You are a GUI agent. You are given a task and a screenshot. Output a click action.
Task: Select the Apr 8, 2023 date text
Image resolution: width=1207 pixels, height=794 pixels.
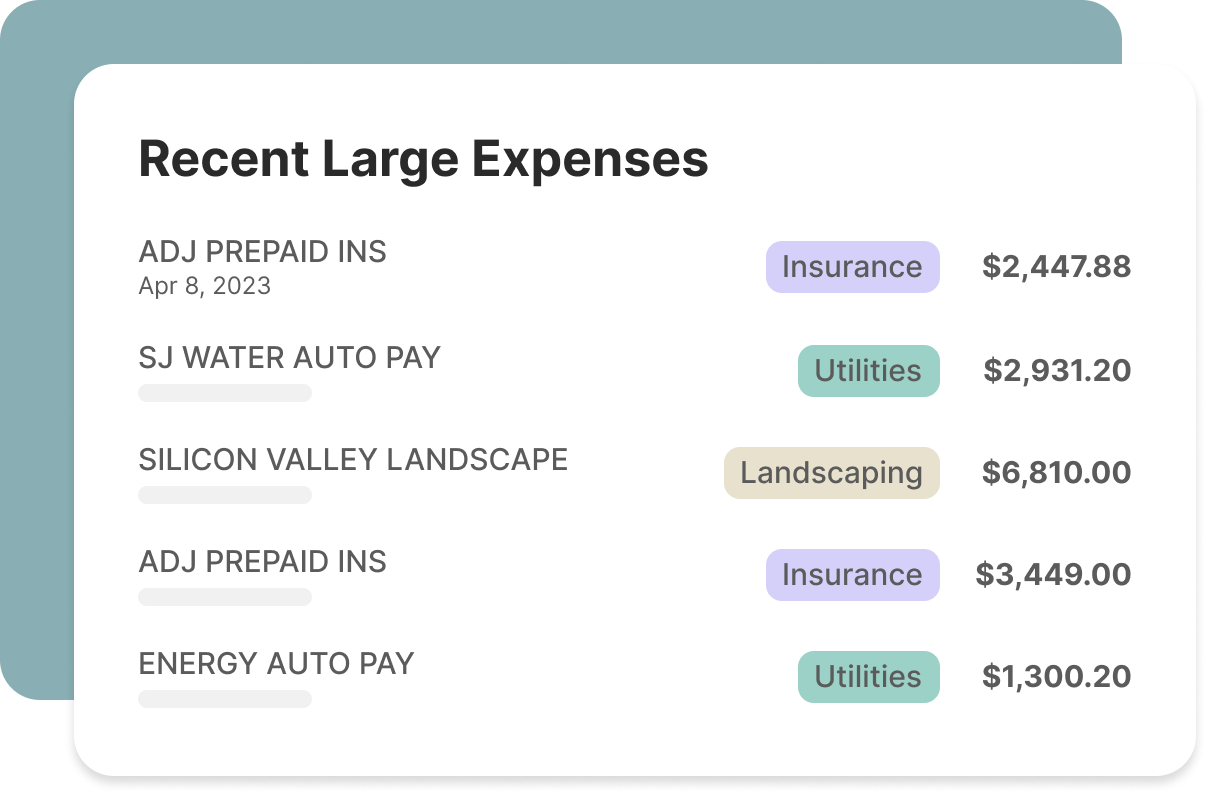pos(204,286)
